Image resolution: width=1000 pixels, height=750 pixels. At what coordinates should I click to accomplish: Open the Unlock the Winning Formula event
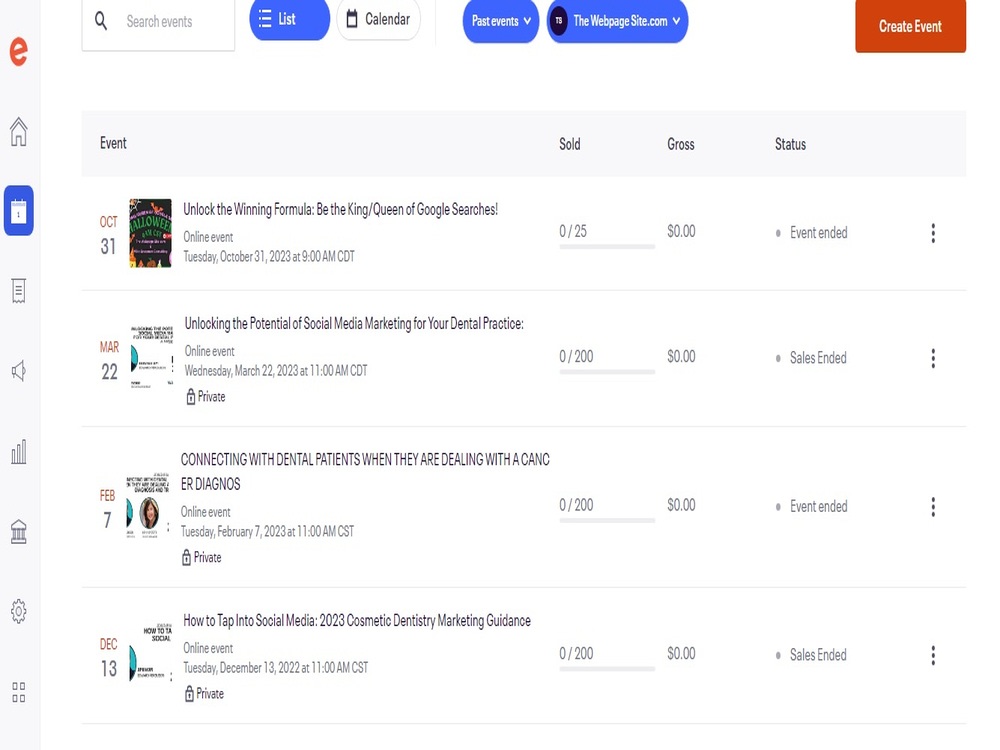[340, 209]
